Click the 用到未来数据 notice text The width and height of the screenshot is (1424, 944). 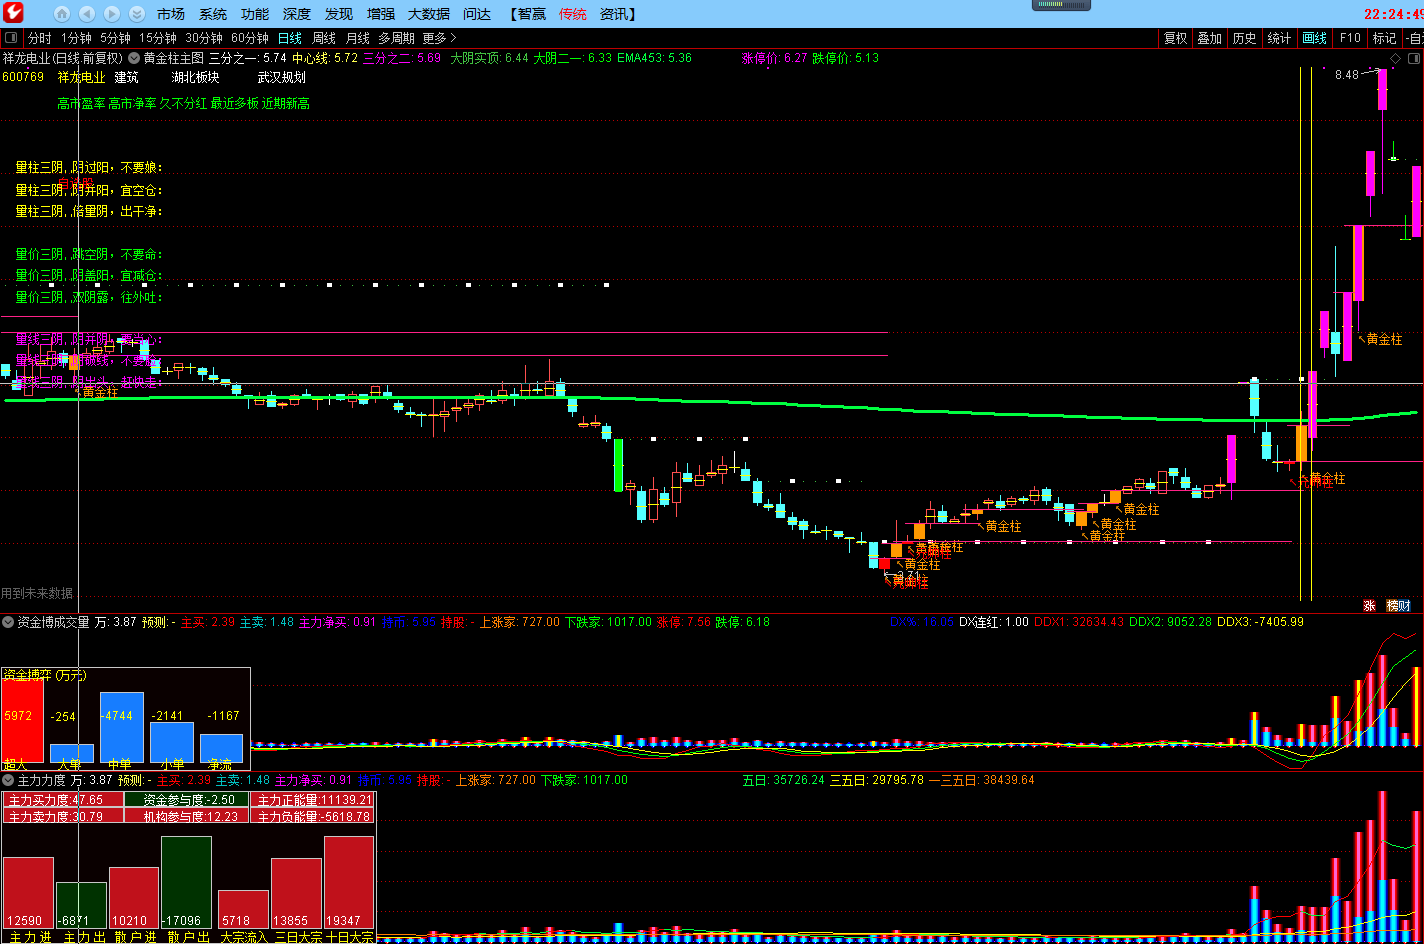[37, 594]
